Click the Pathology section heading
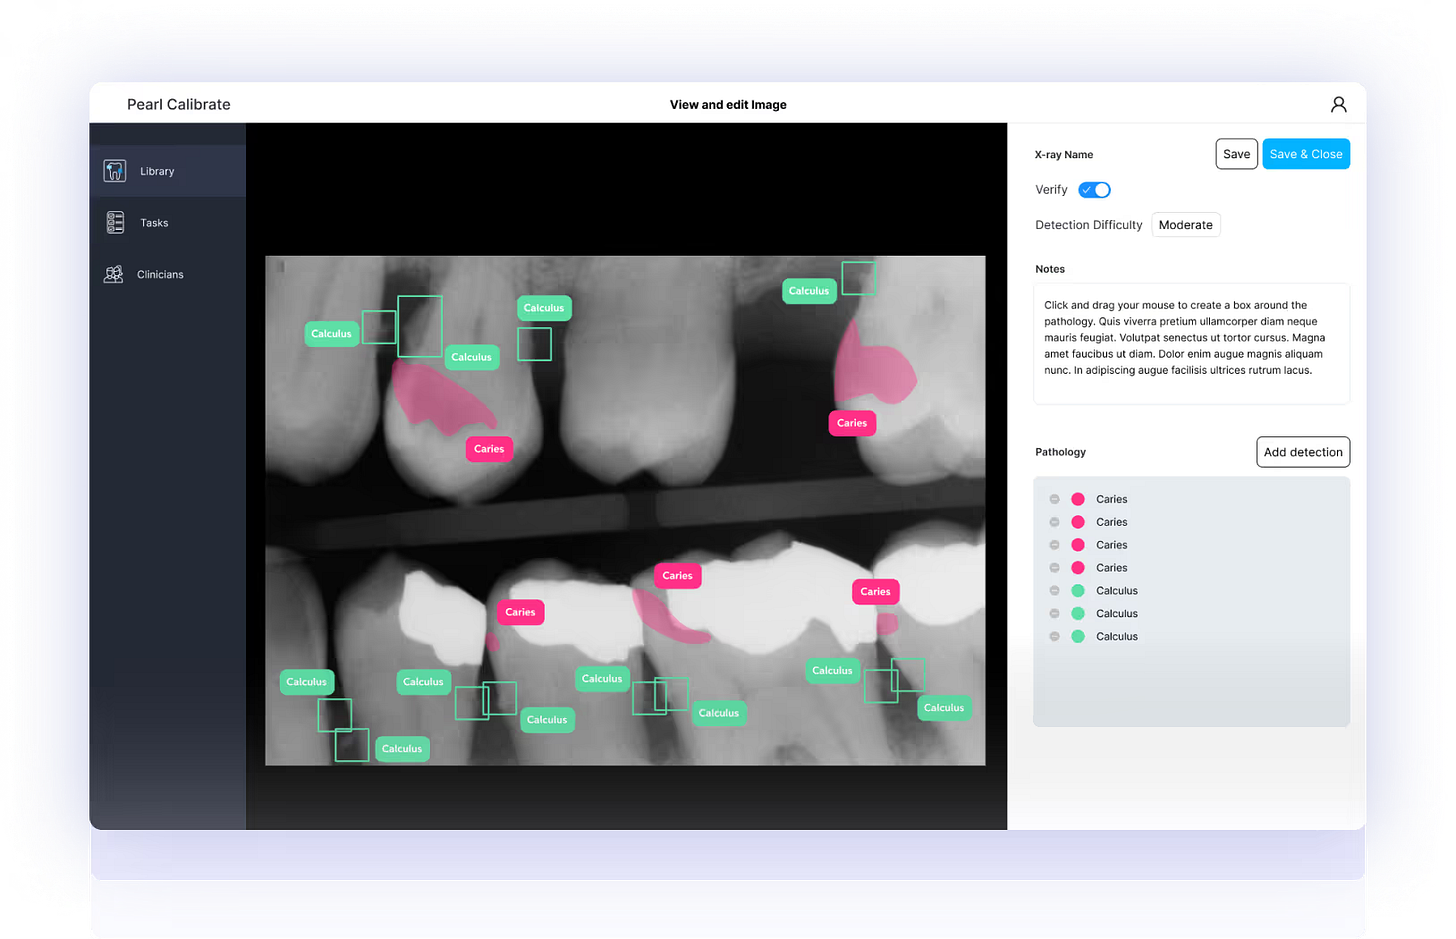Image resolution: width=1456 pixels, height=939 pixels. coord(1060,452)
